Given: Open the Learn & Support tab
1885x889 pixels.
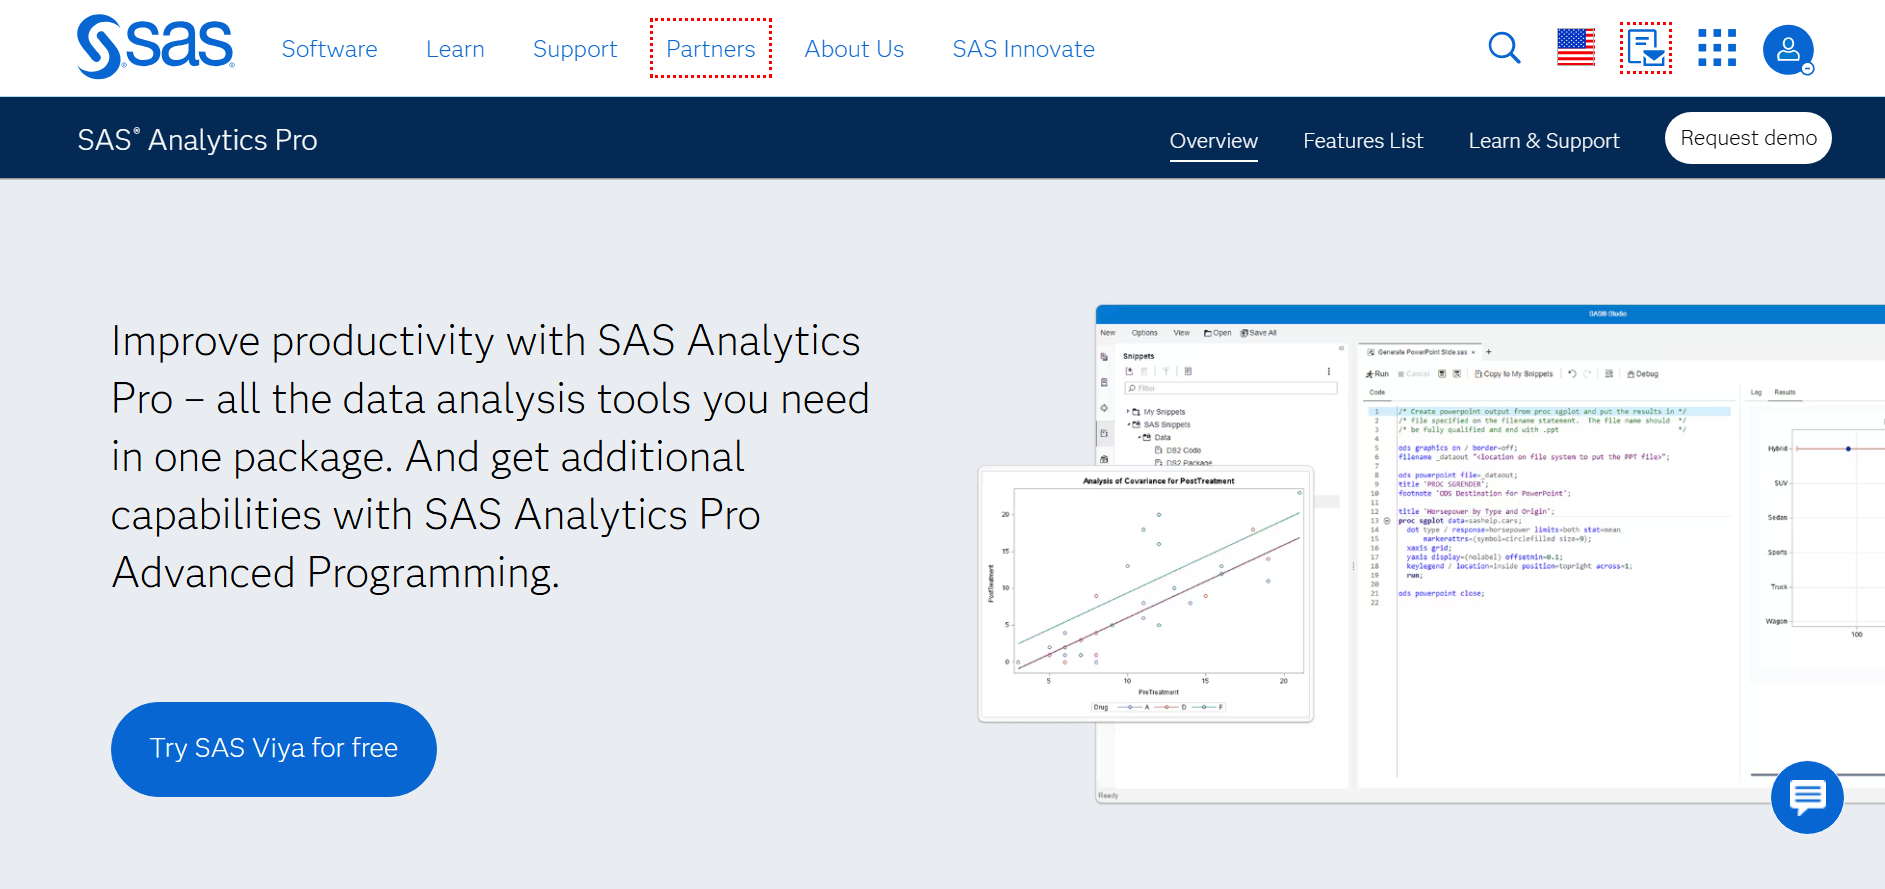Looking at the screenshot, I should pyautogui.click(x=1544, y=141).
